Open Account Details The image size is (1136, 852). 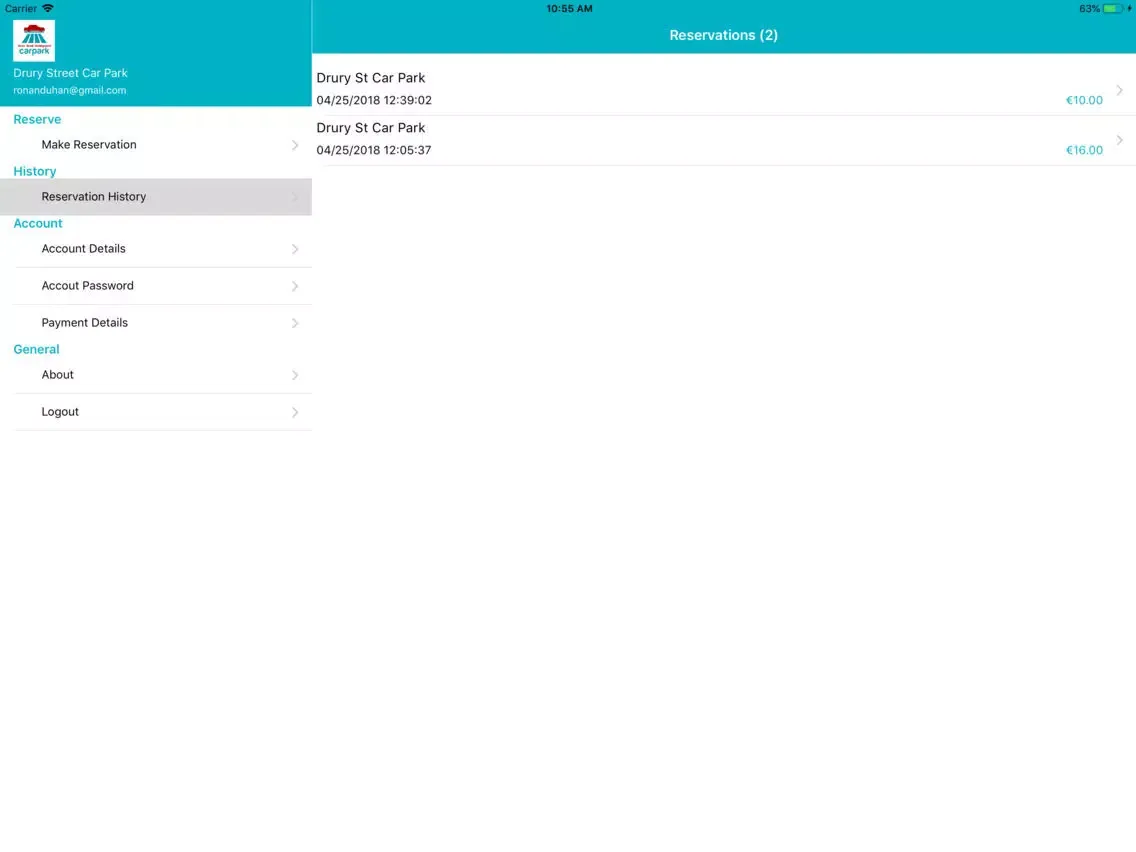pyautogui.click(x=156, y=248)
